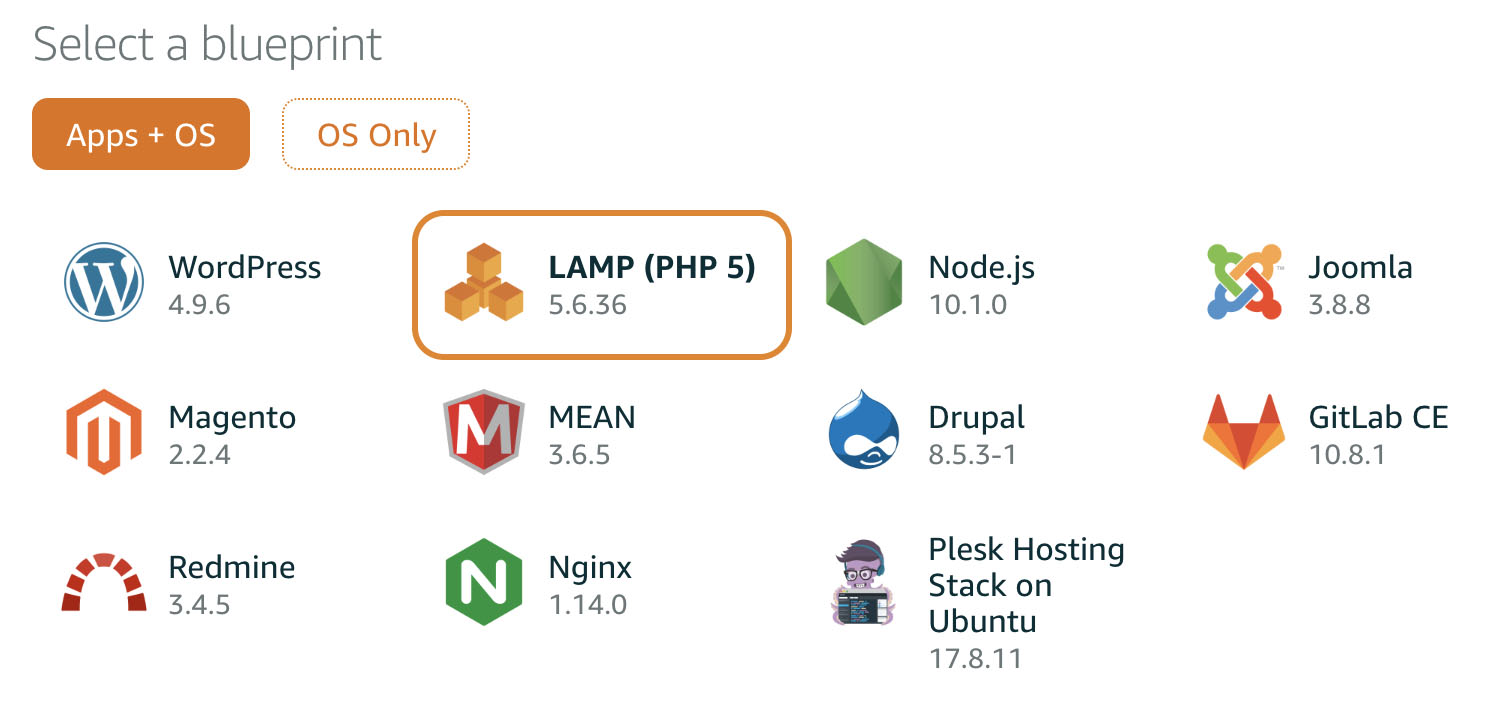The image size is (1510, 724).
Task: Select the Plesk octopus mascot icon
Action: click(x=864, y=583)
